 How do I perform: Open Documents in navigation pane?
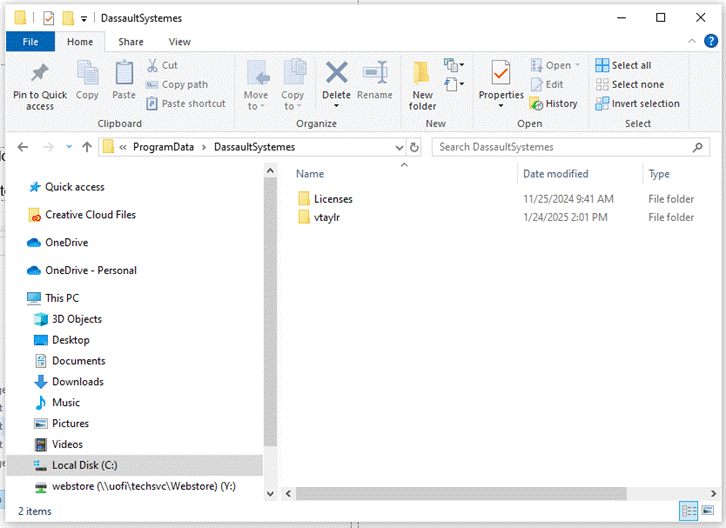[x=79, y=361]
